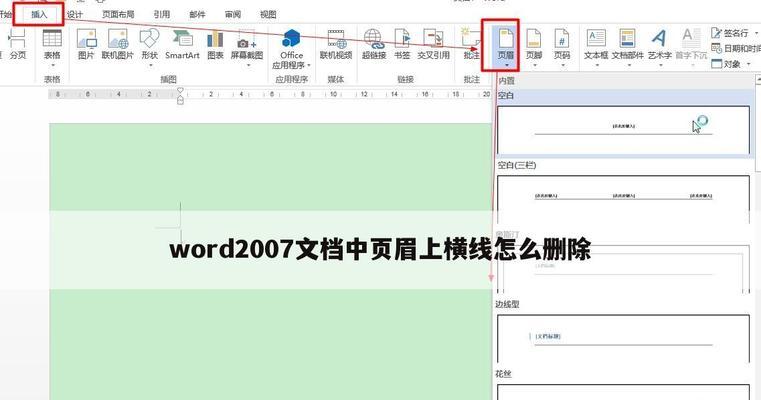Insert a 超链接 hyperlink
761x400 pixels.
(374, 44)
